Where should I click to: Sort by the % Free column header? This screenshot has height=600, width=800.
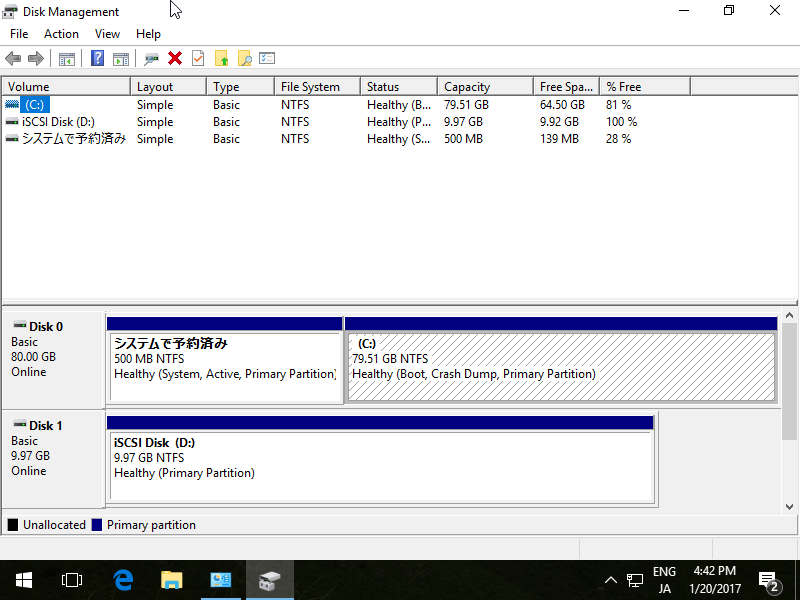[645, 87]
